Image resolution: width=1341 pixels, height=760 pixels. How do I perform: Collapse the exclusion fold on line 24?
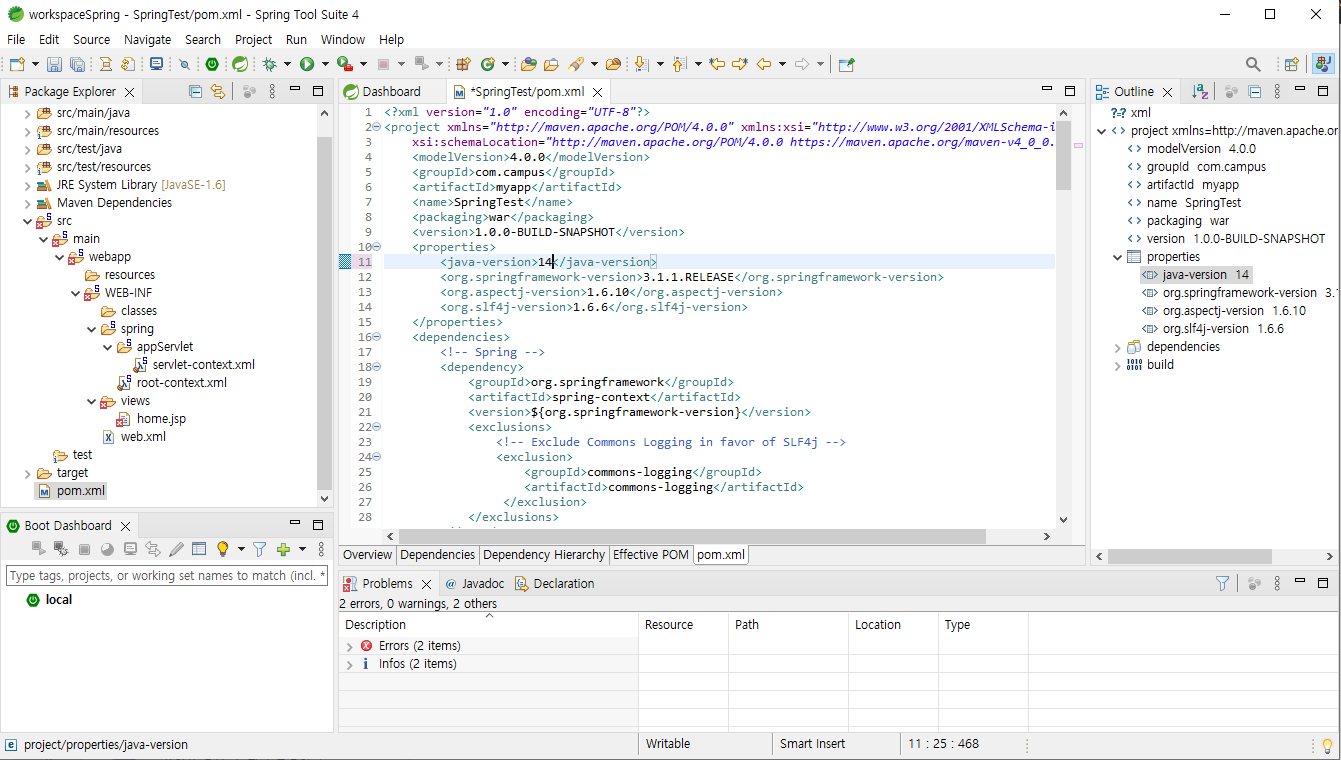(376, 457)
